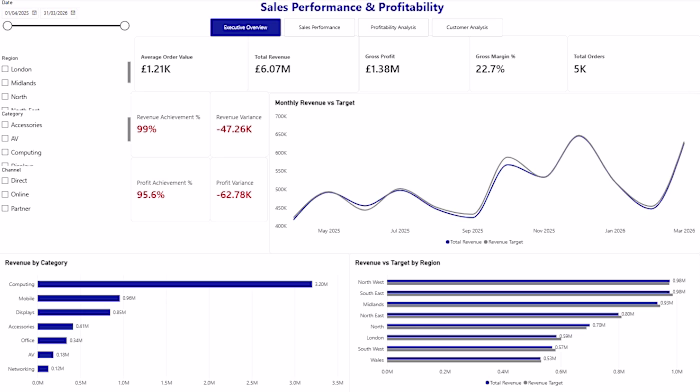Click the 0.70M value label for North

point(599,325)
